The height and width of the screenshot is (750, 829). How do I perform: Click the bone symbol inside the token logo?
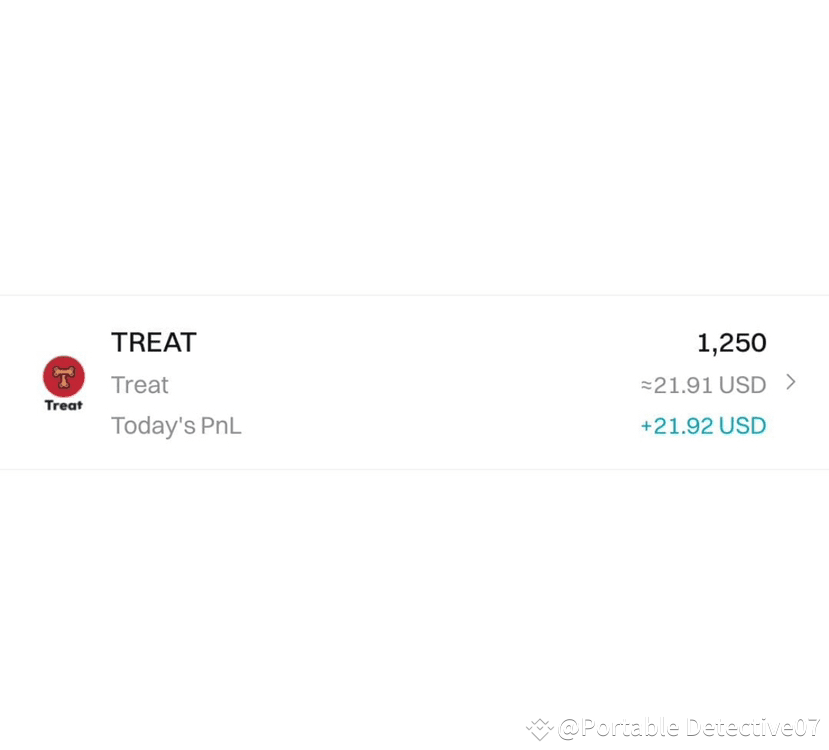[x=64, y=377]
